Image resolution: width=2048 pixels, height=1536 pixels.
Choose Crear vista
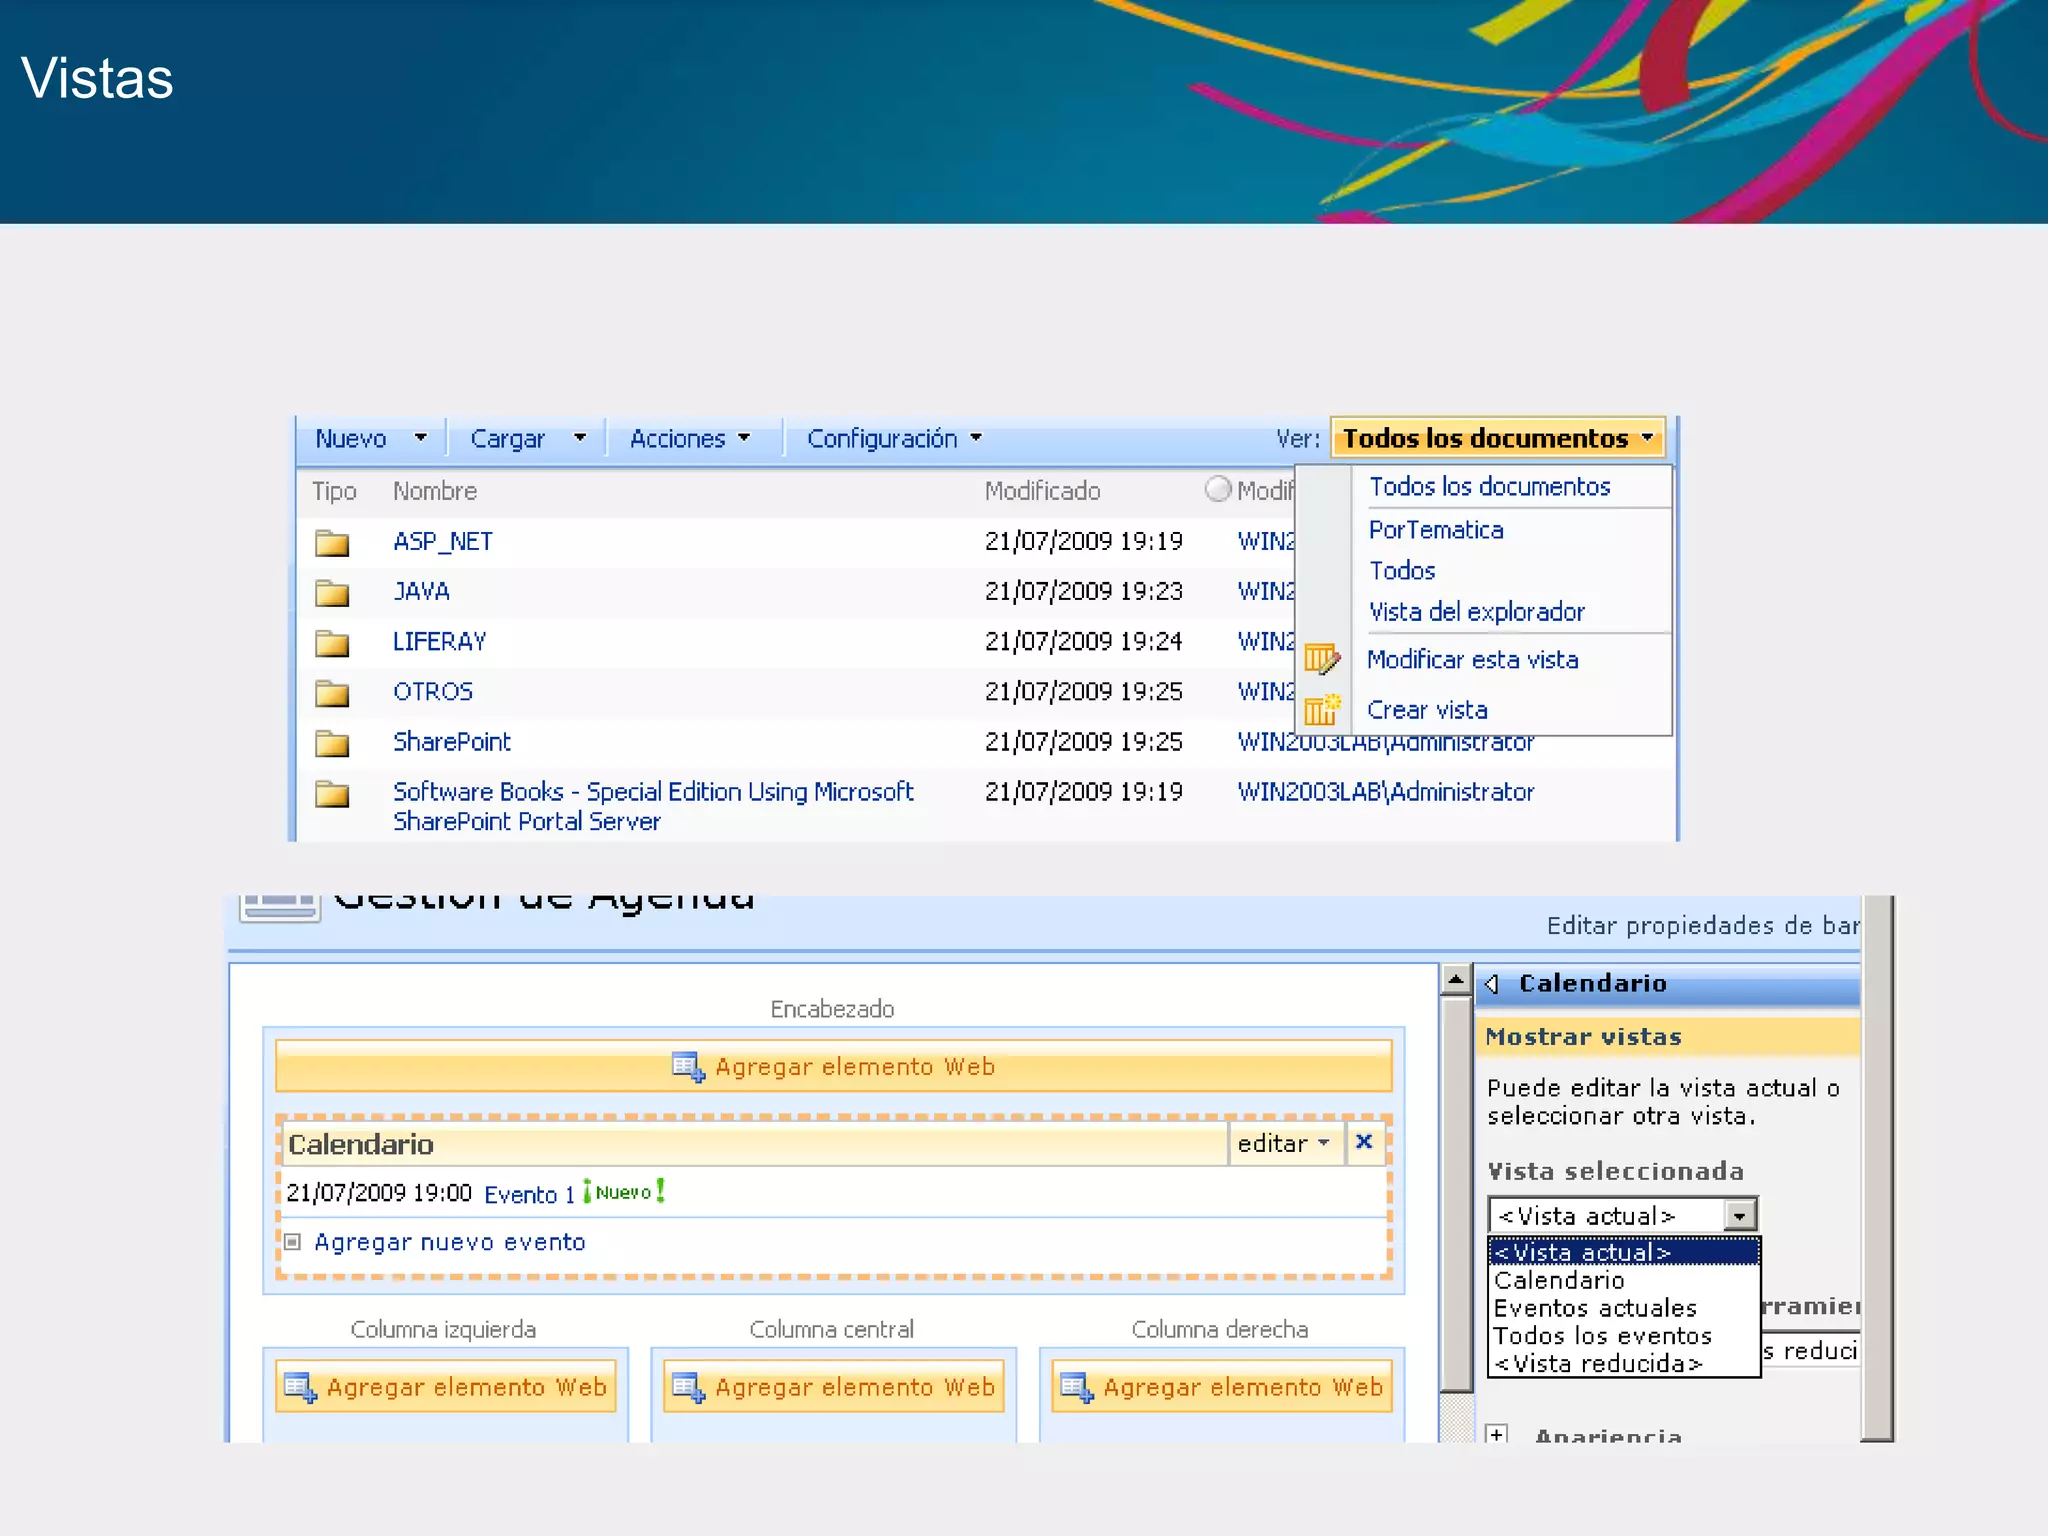click(x=1427, y=710)
